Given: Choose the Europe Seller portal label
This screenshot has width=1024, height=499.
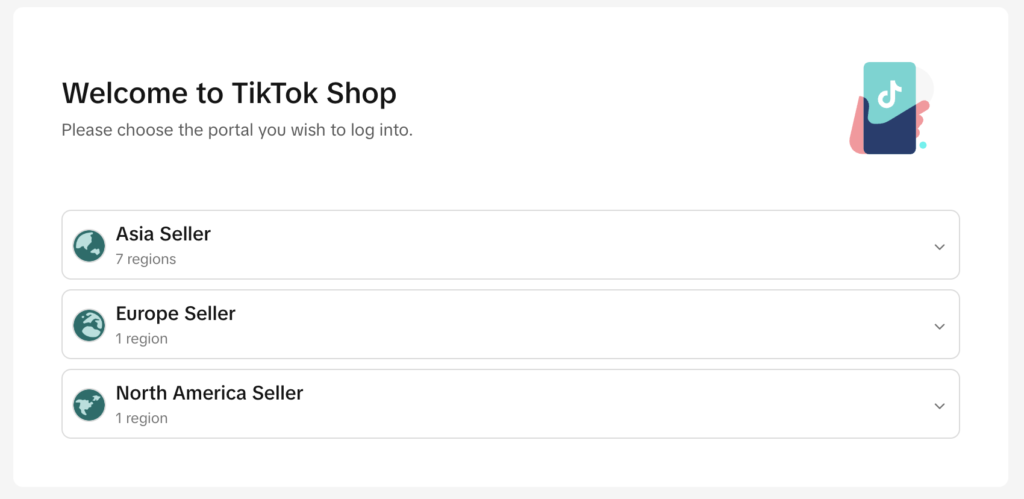Looking at the screenshot, I should click(x=175, y=314).
